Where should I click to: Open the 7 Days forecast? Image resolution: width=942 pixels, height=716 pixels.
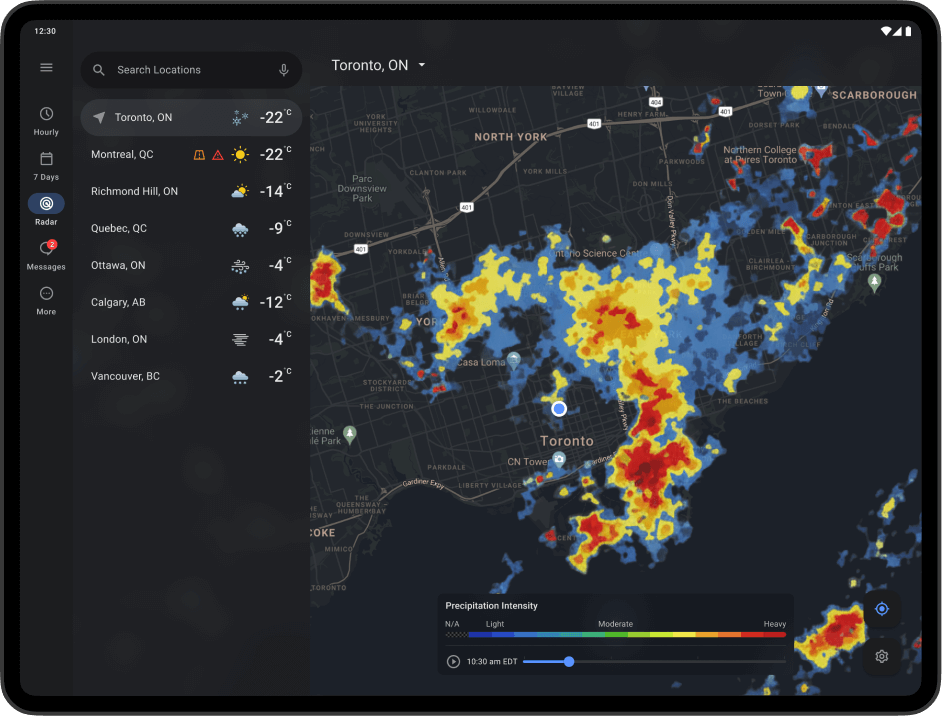[46, 165]
